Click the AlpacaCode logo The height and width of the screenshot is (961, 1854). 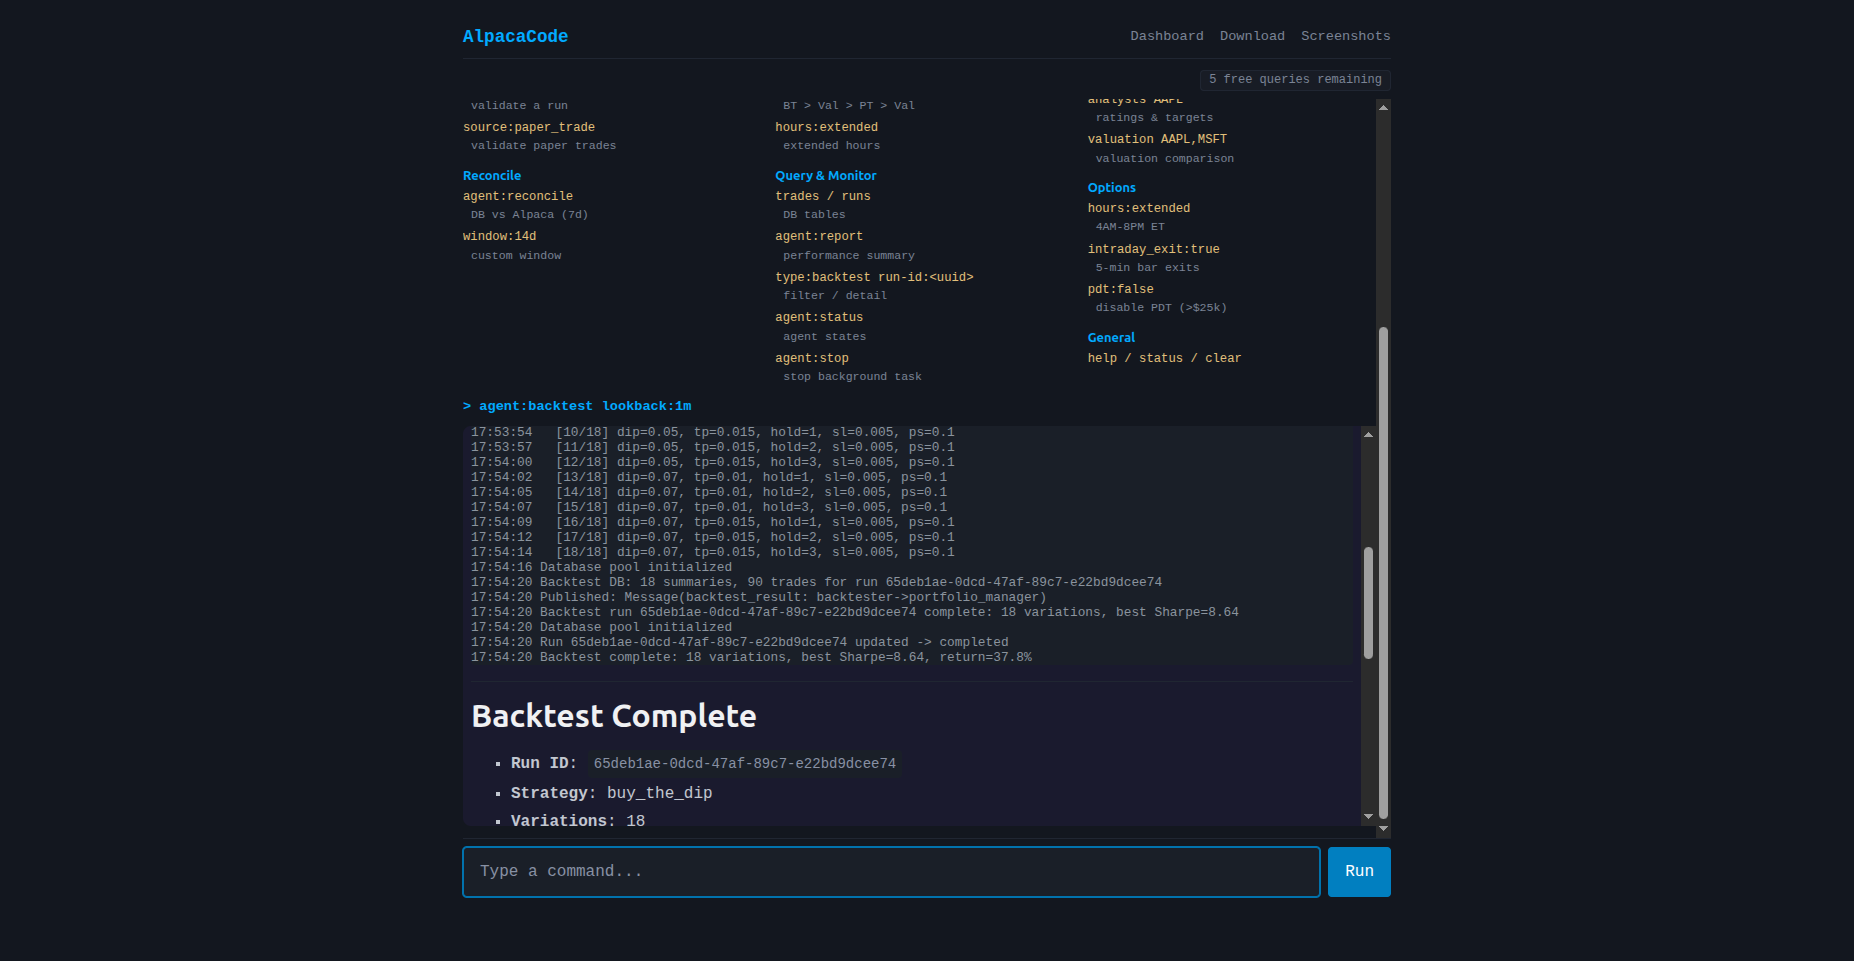coord(515,35)
